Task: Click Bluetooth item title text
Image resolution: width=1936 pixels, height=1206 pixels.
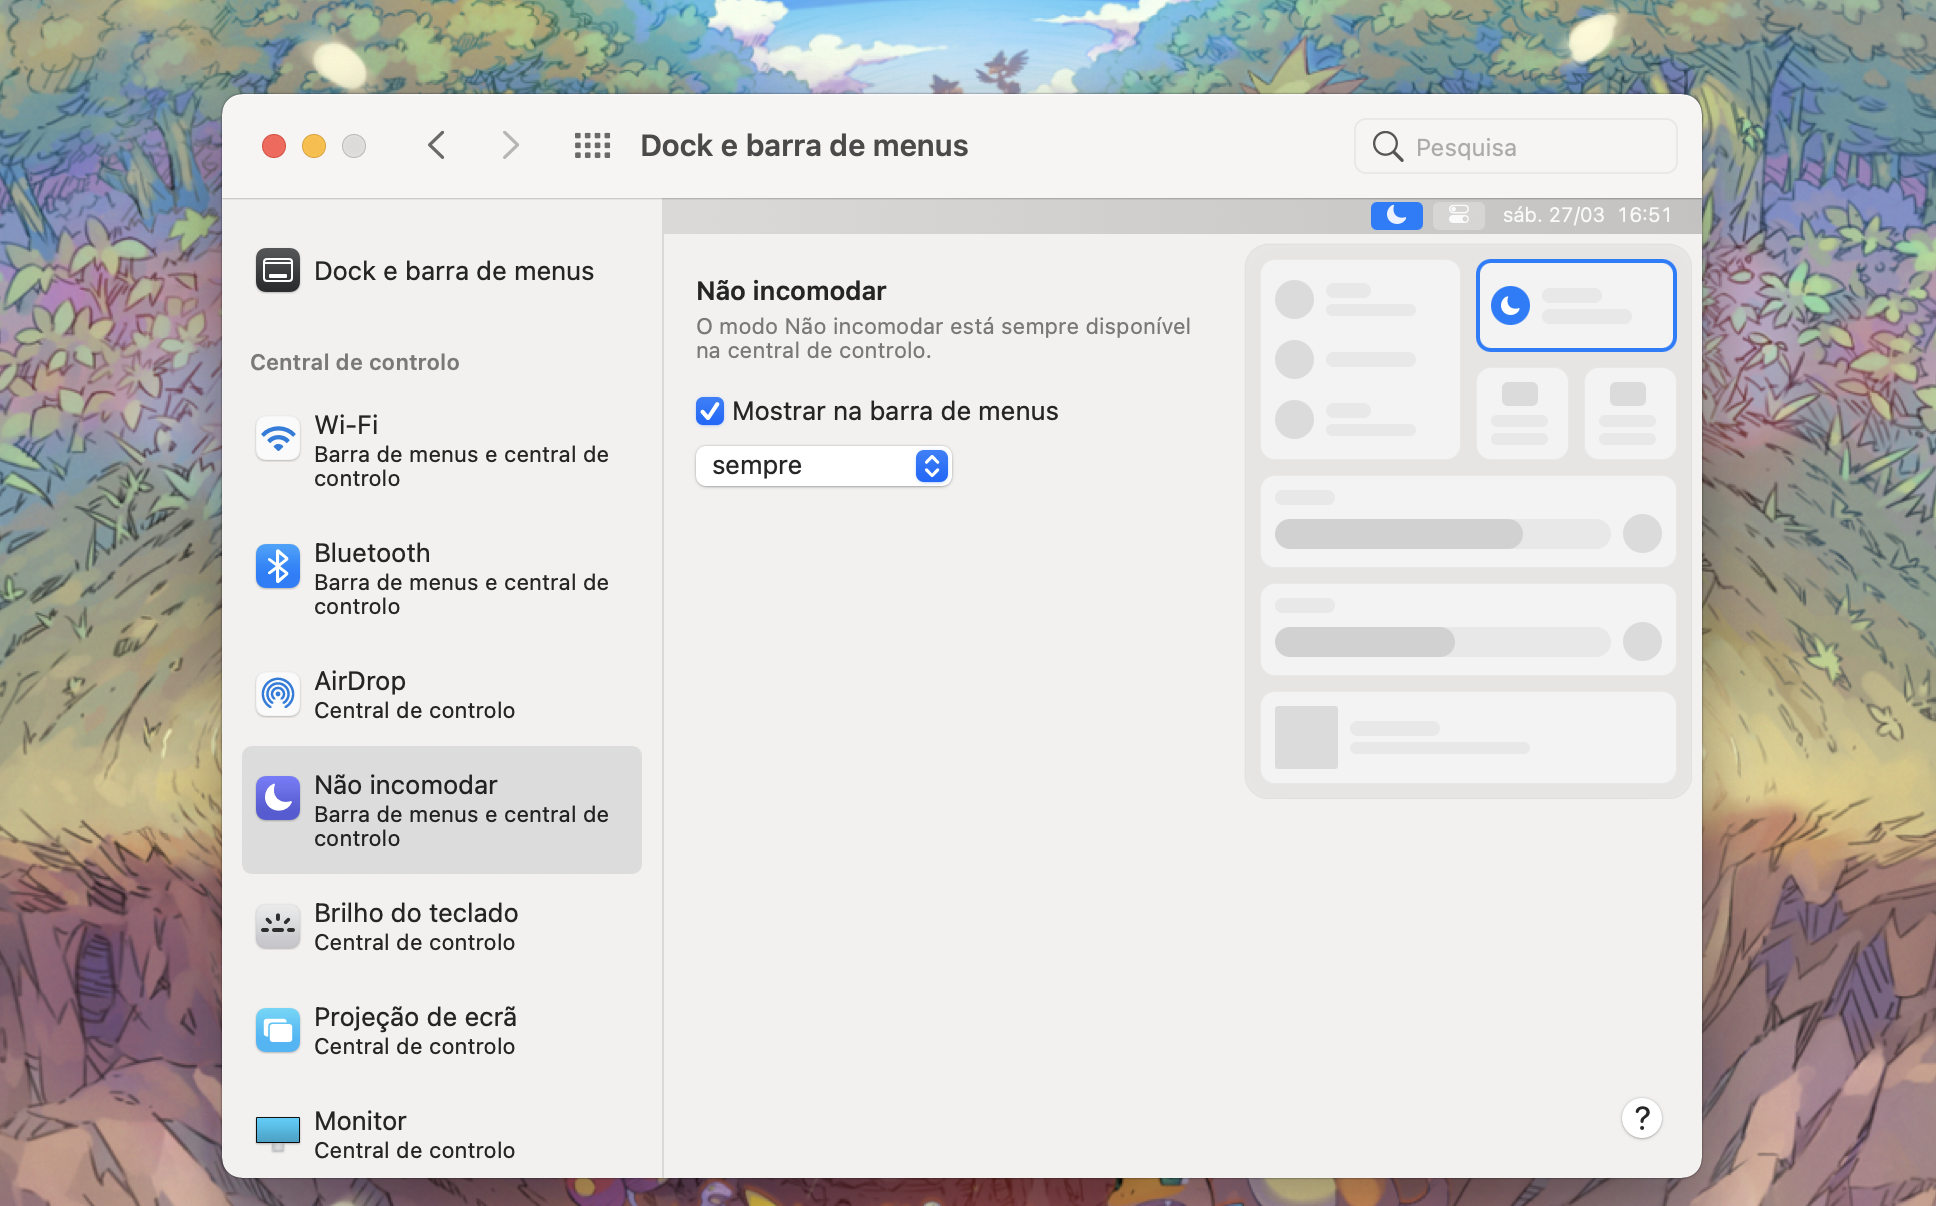Action: tap(372, 553)
